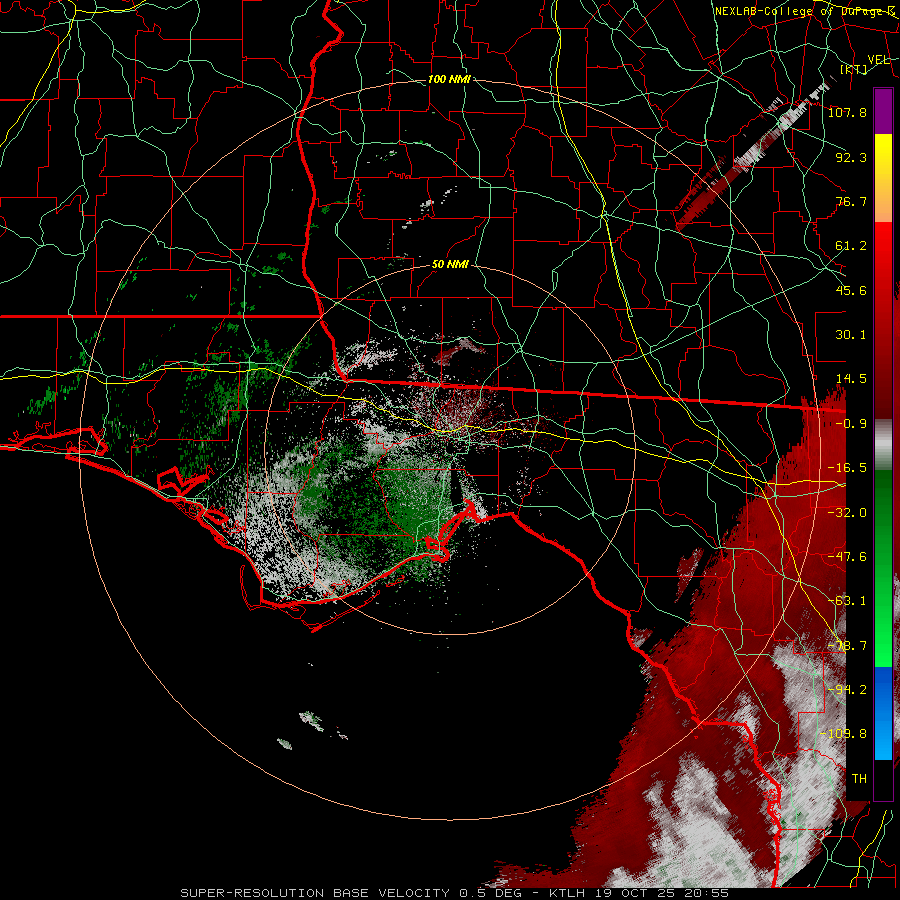
Task: Click the Super-Resolution Base Velocity caption
Action: click(454, 893)
